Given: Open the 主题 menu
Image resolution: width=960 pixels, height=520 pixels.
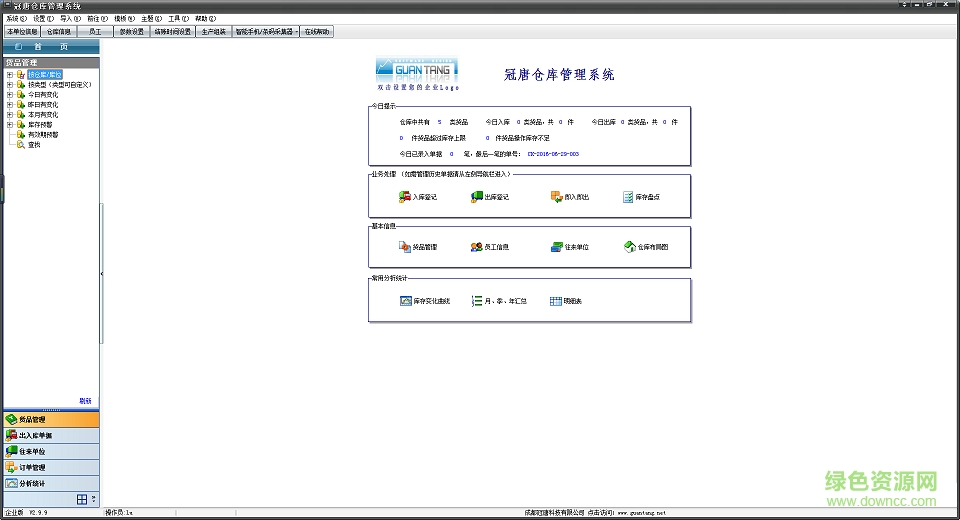Looking at the screenshot, I should pyautogui.click(x=151, y=18).
